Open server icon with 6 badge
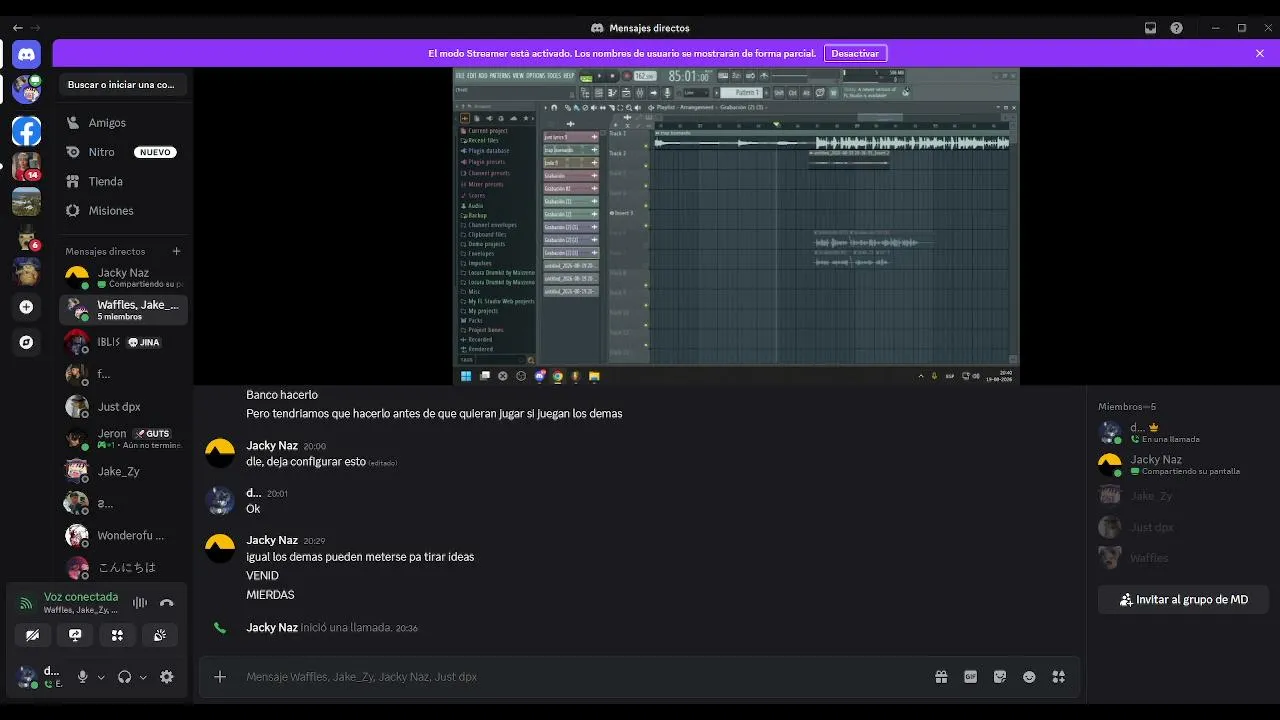The image size is (1280, 720). tap(26, 237)
